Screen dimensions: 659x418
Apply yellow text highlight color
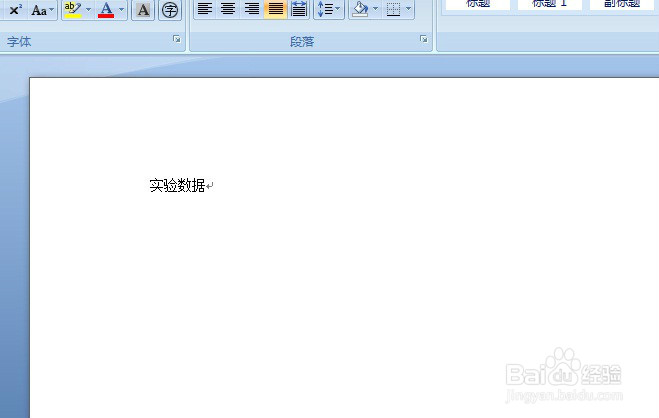72,10
